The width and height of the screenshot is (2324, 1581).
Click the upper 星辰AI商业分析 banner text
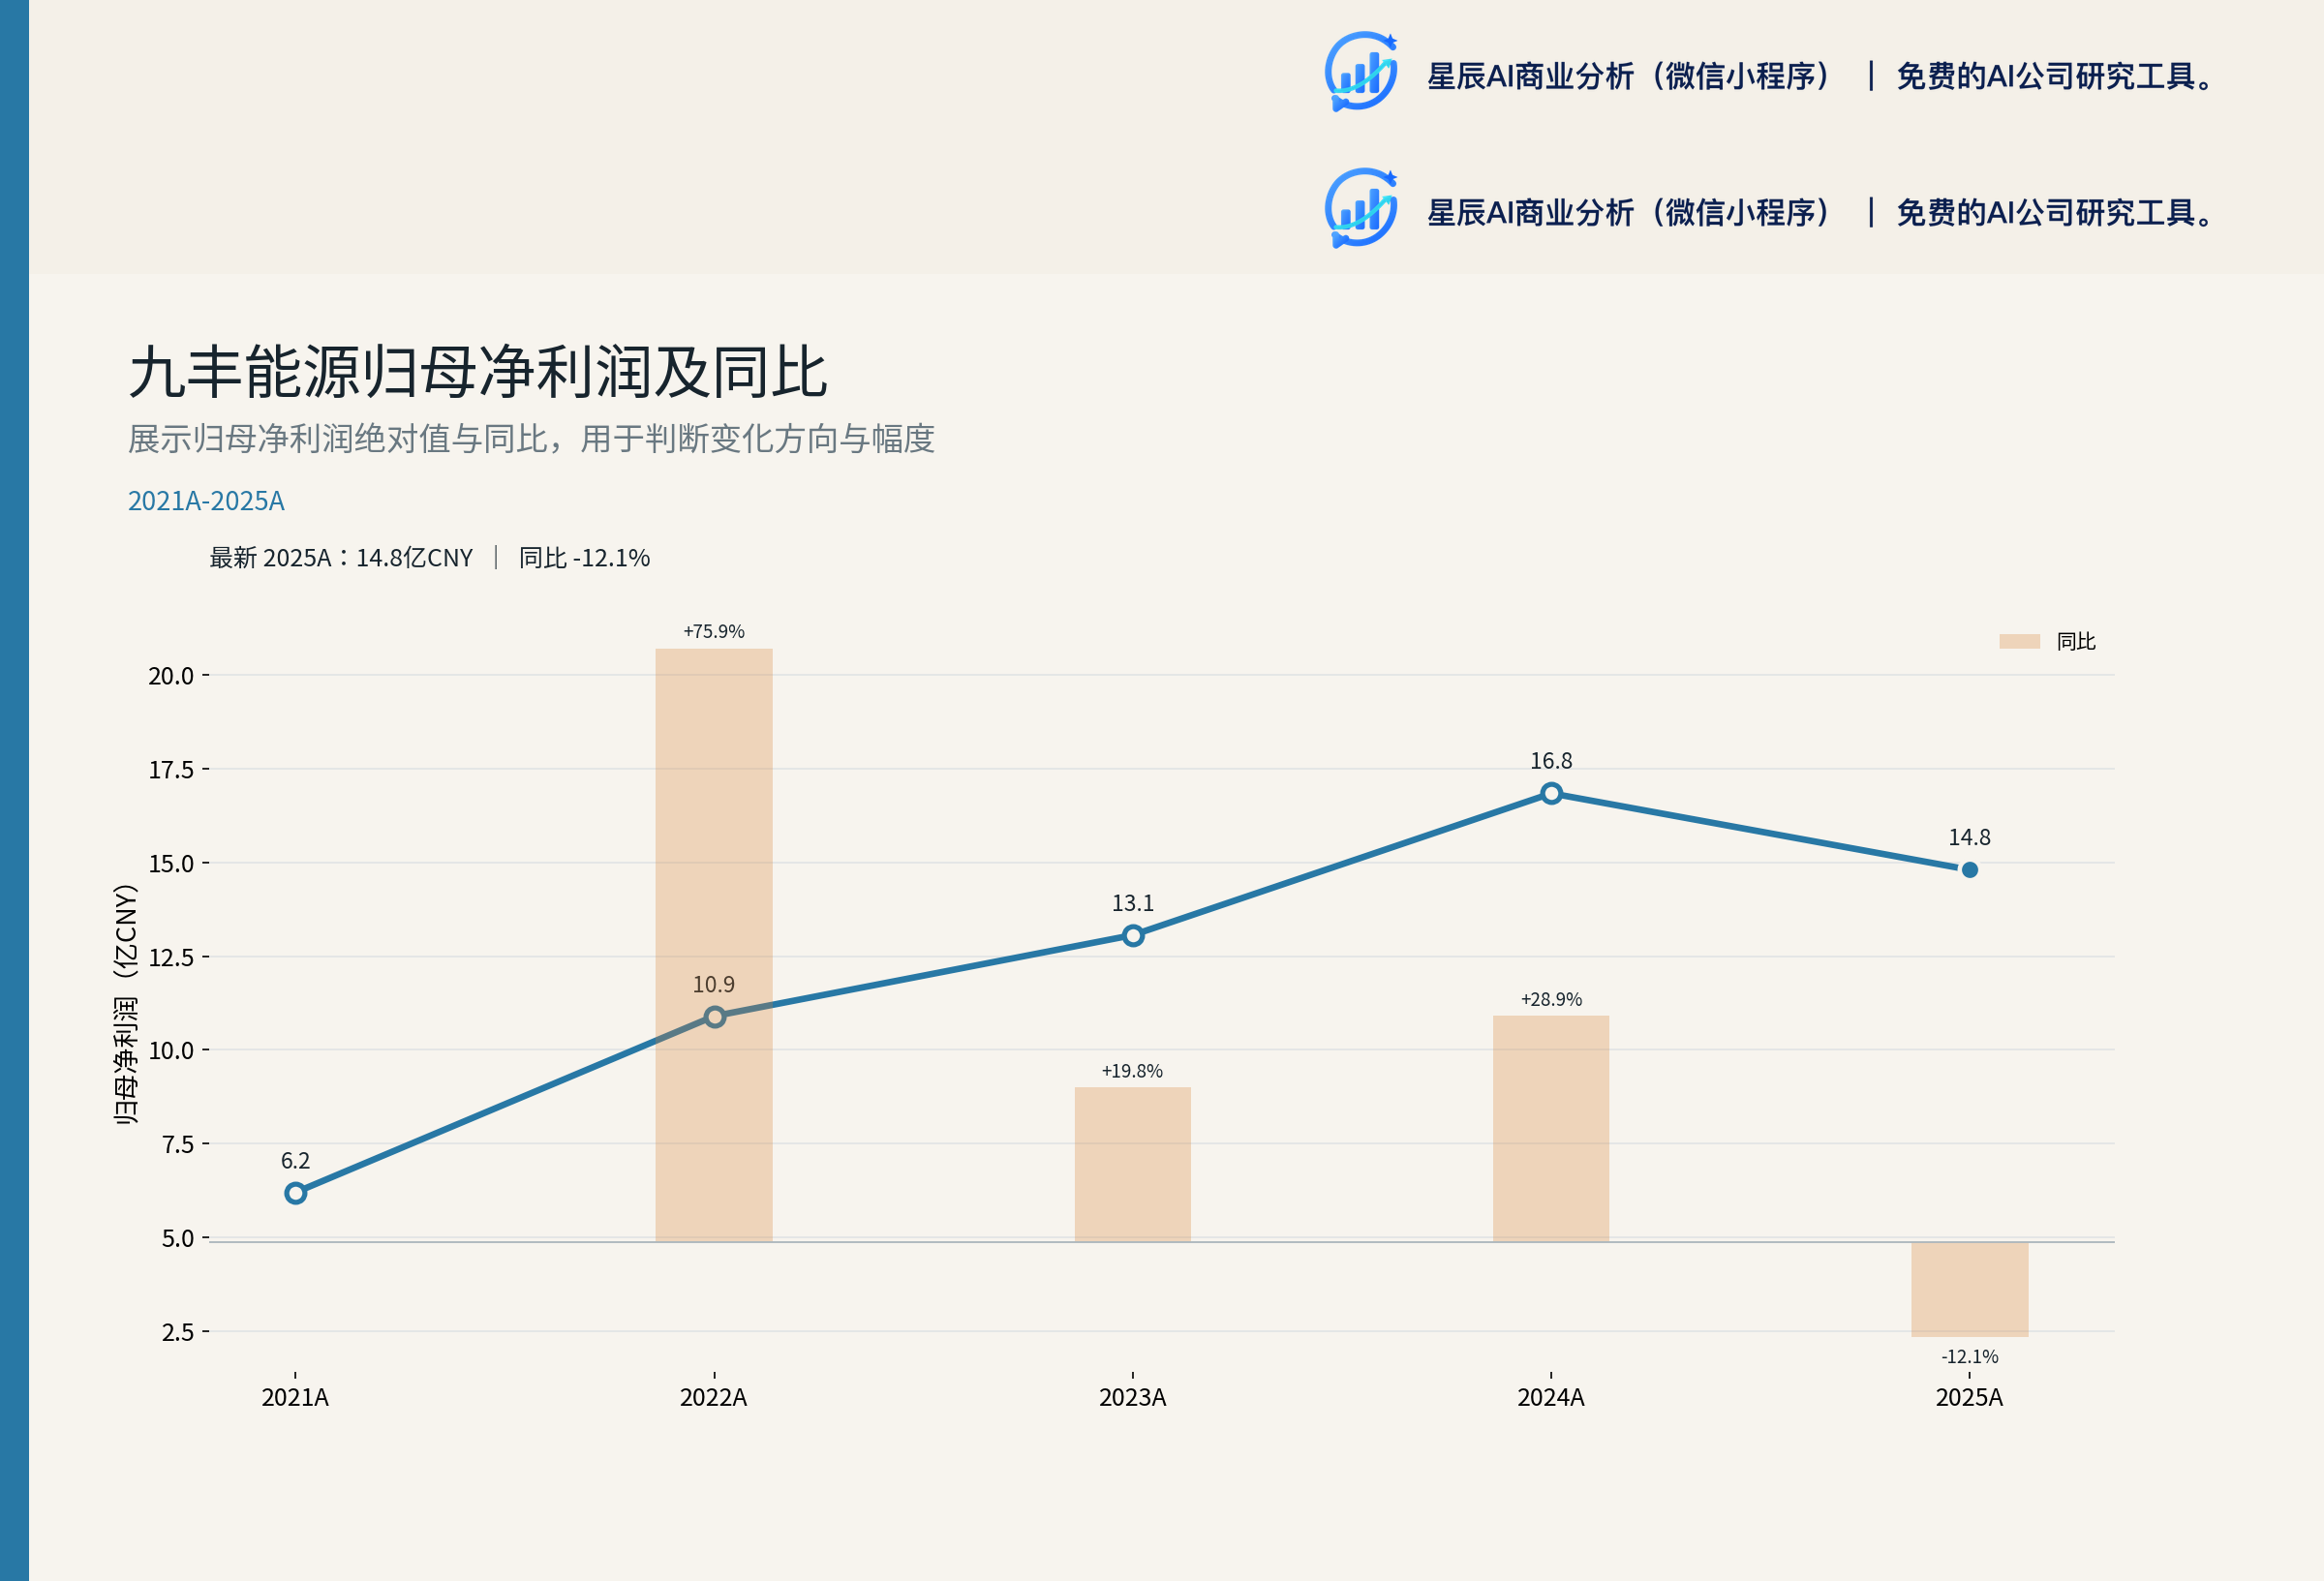click(x=1630, y=76)
